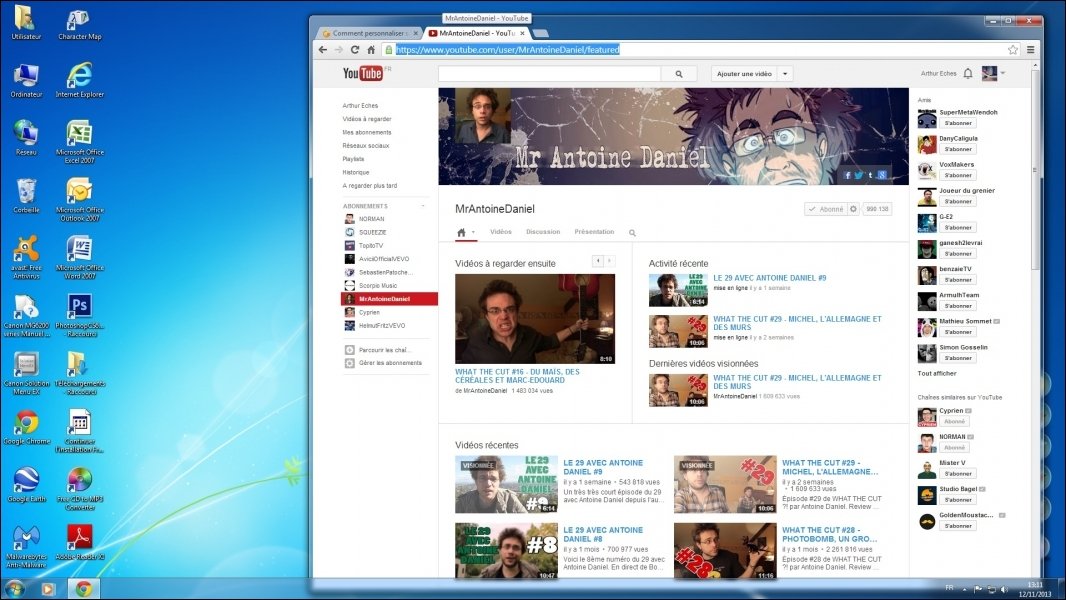Open Chrome in the taskbar
Image resolution: width=1066 pixels, height=600 pixels.
click(x=83, y=588)
